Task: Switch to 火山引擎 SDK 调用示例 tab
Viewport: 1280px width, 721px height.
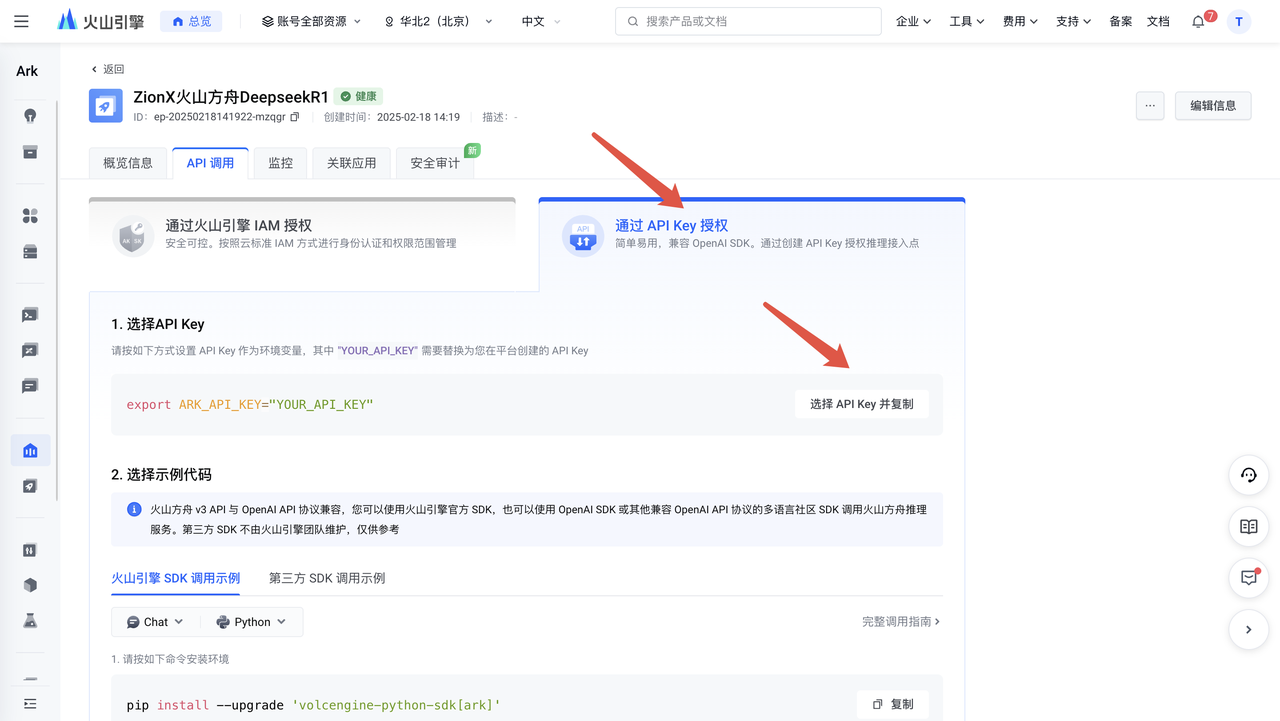Action: click(x=175, y=578)
